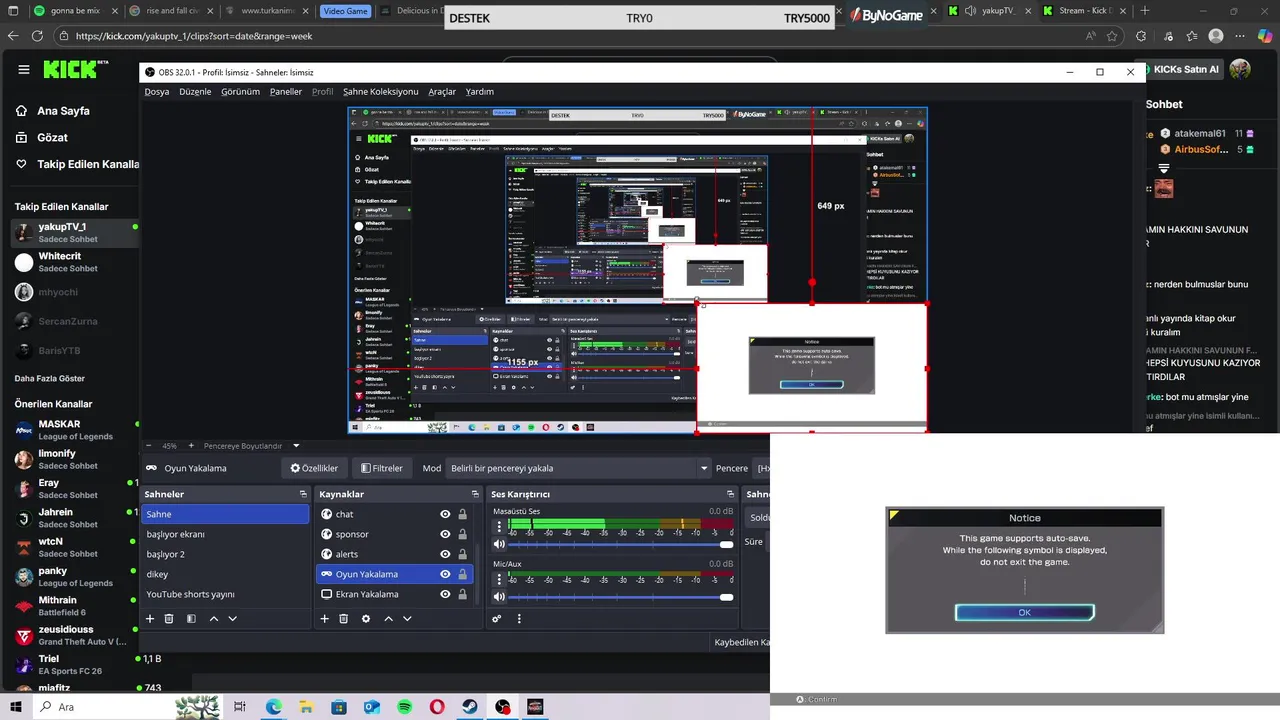Open Görünüm menu in OBS
1280x720 pixels.
click(x=240, y=91)
